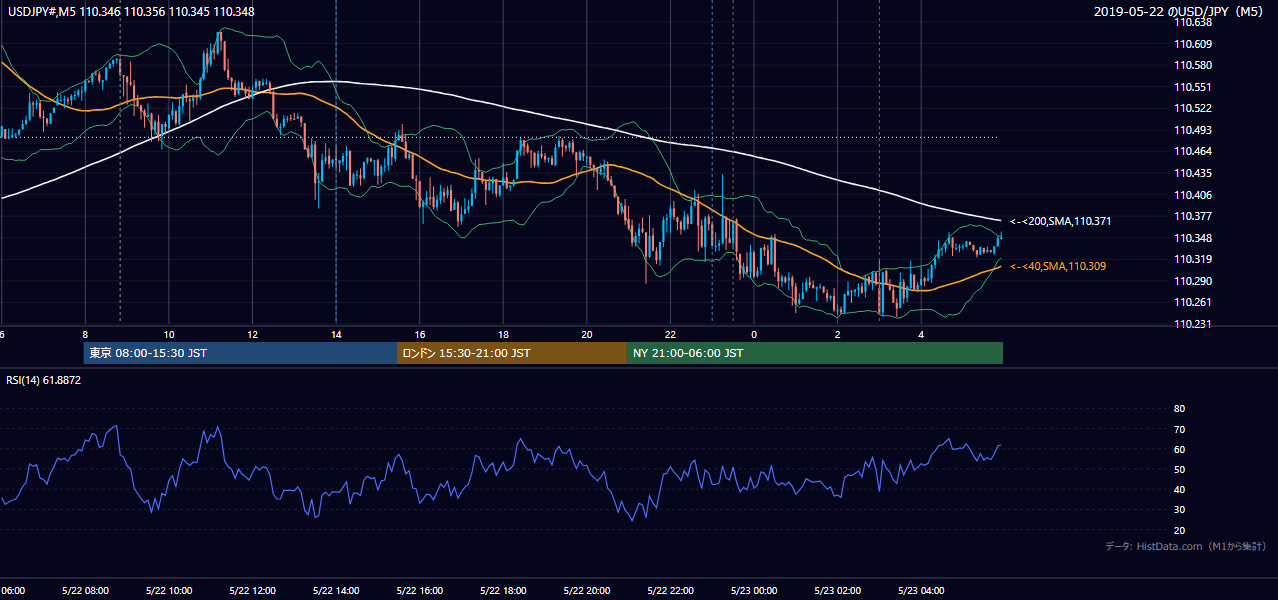Click price axis value 110.348
Screen dimensions: 1278x600
point(1194,238)
